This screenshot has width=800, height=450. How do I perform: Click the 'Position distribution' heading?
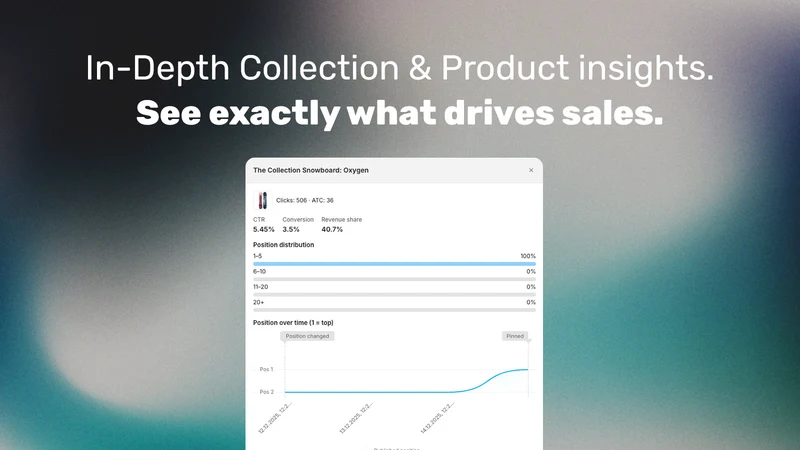(284, 245)
